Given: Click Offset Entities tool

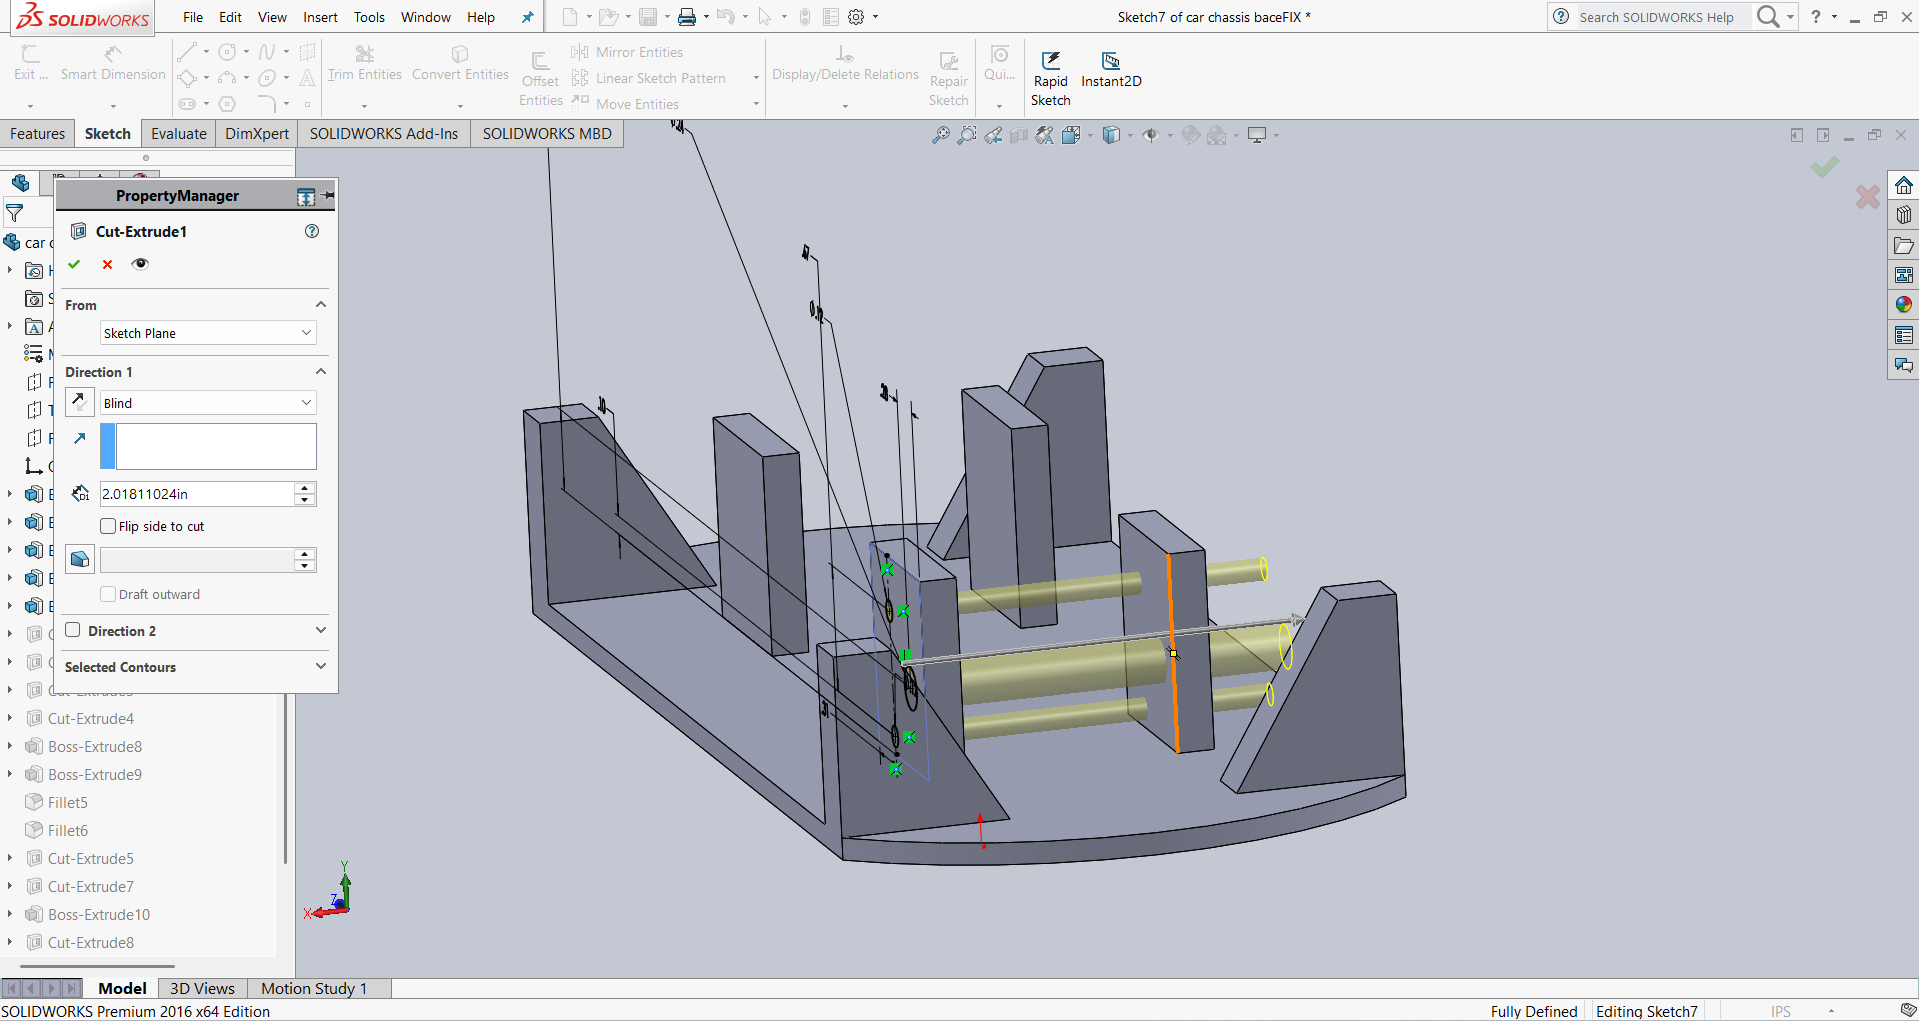Looking at the screenshot, I should (540, 79).
